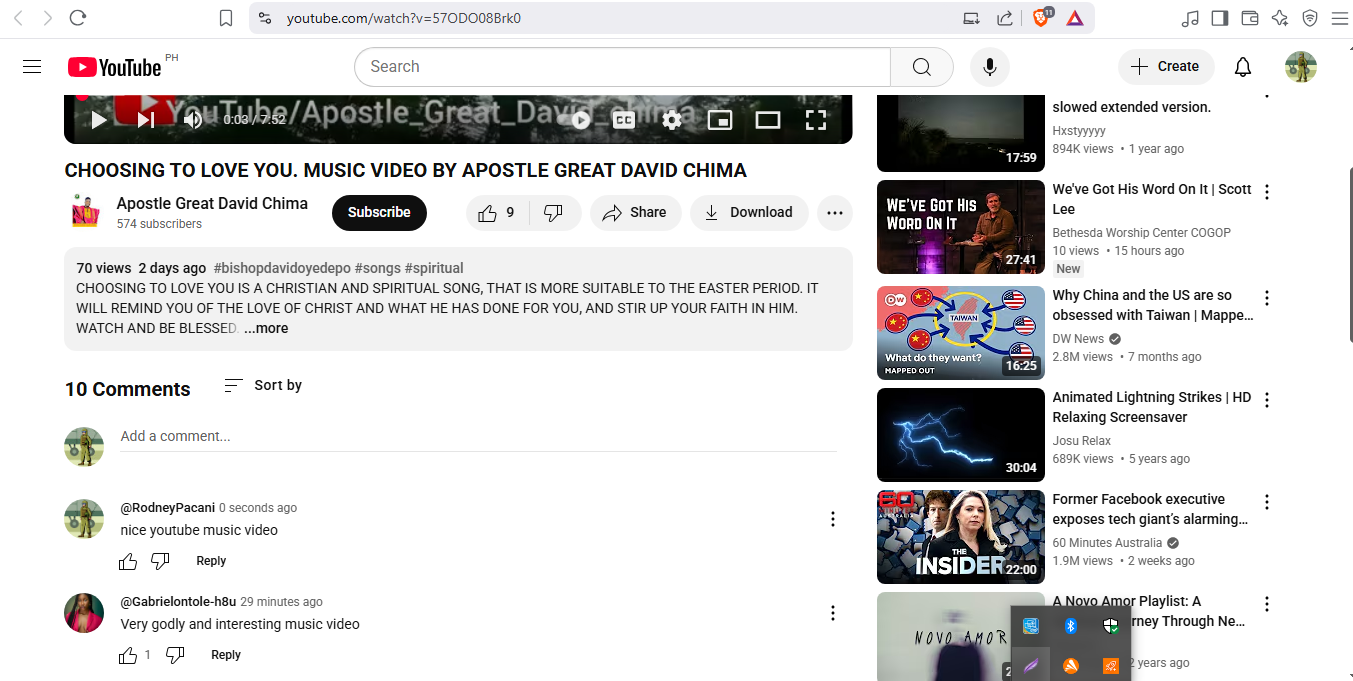Toggle the autoplay switch in the player
1353x681 pixels.
pos(579,120)
